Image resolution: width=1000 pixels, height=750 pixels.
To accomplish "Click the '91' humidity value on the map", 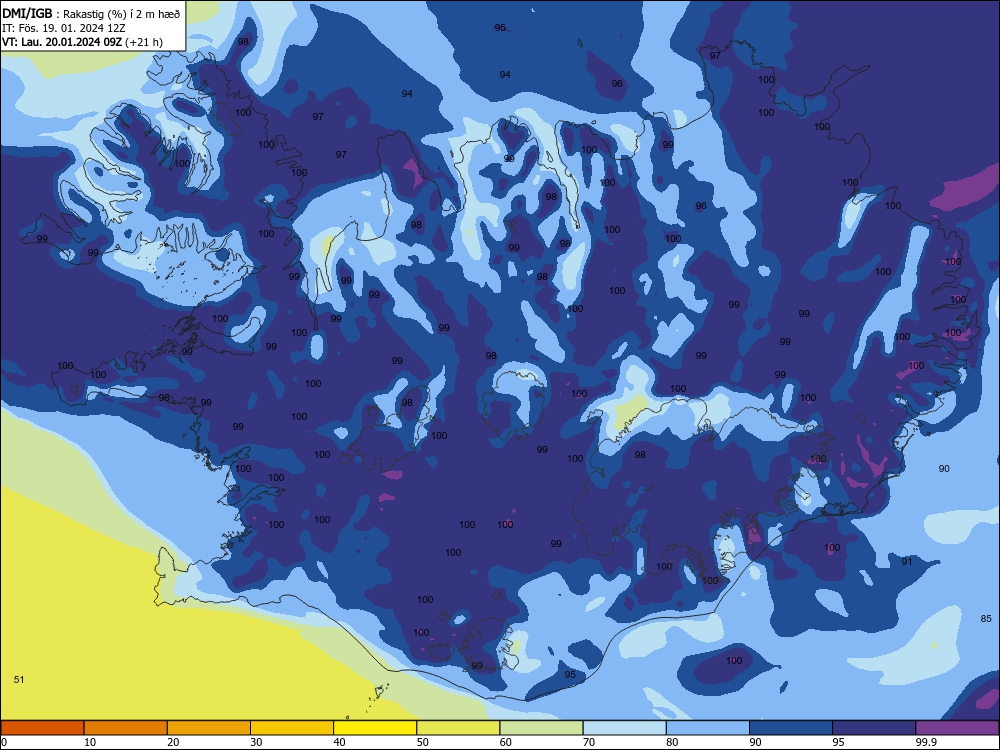I will tap(907, 561).
